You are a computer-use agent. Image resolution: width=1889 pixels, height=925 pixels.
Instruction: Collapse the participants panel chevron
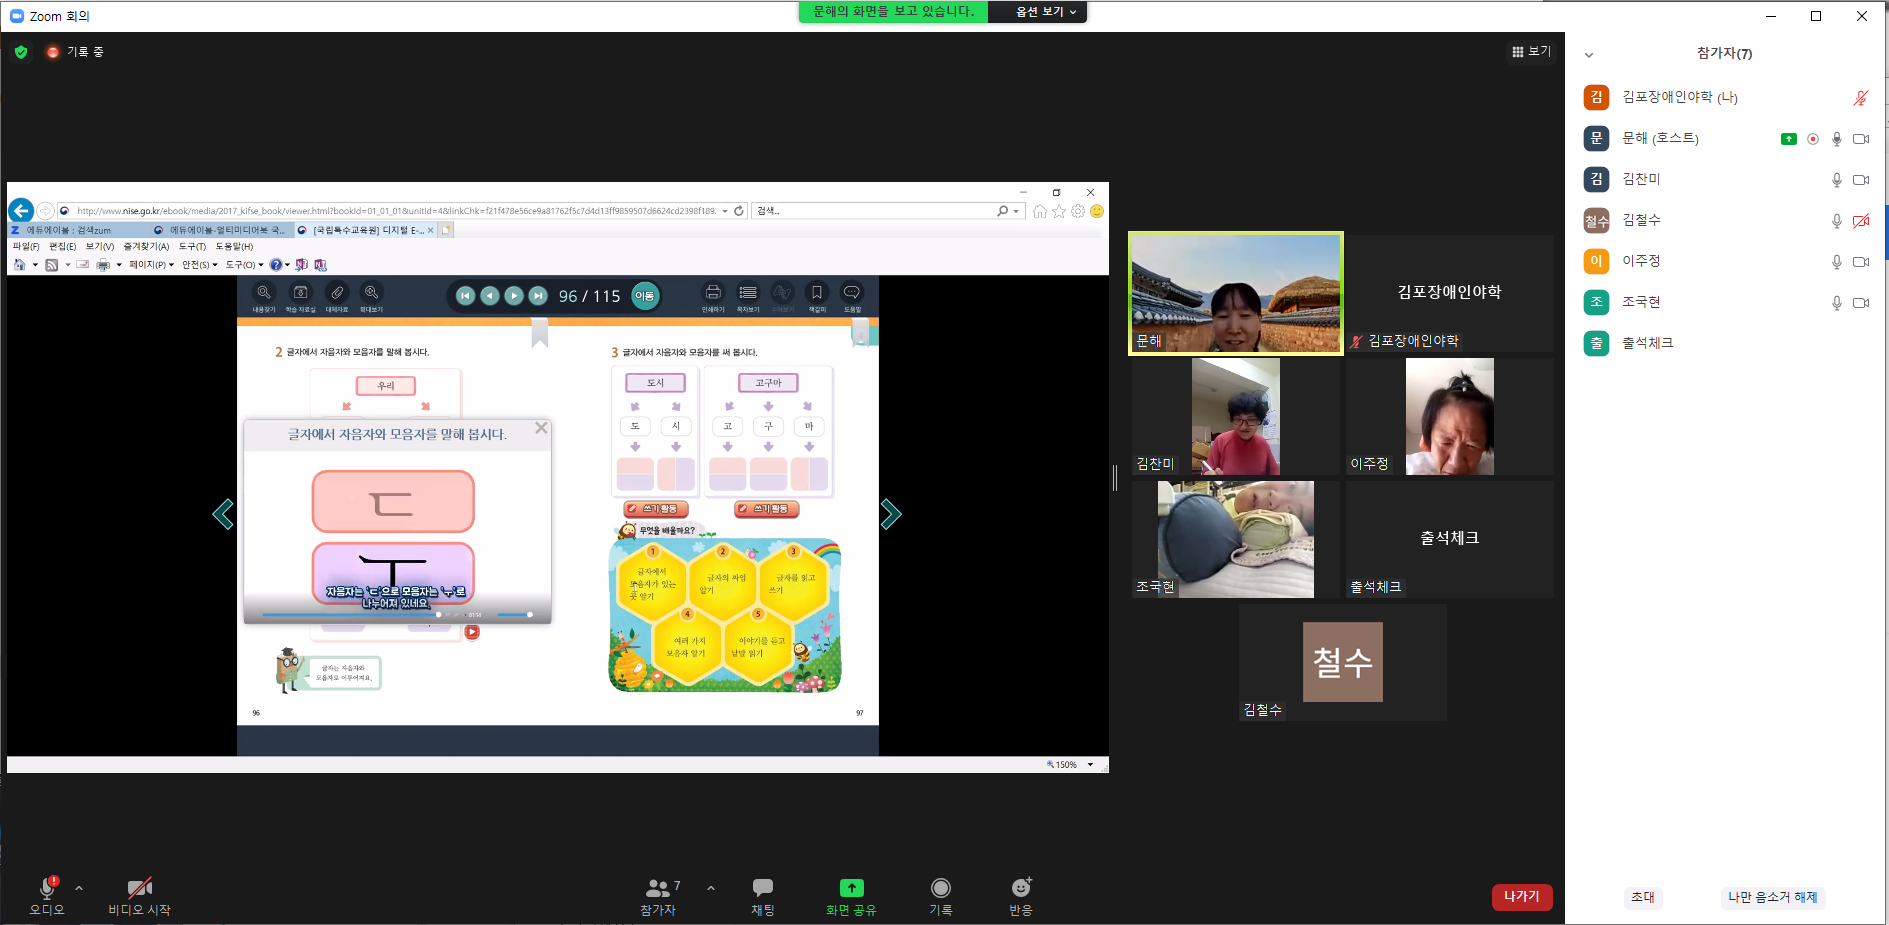[1589, 55]
